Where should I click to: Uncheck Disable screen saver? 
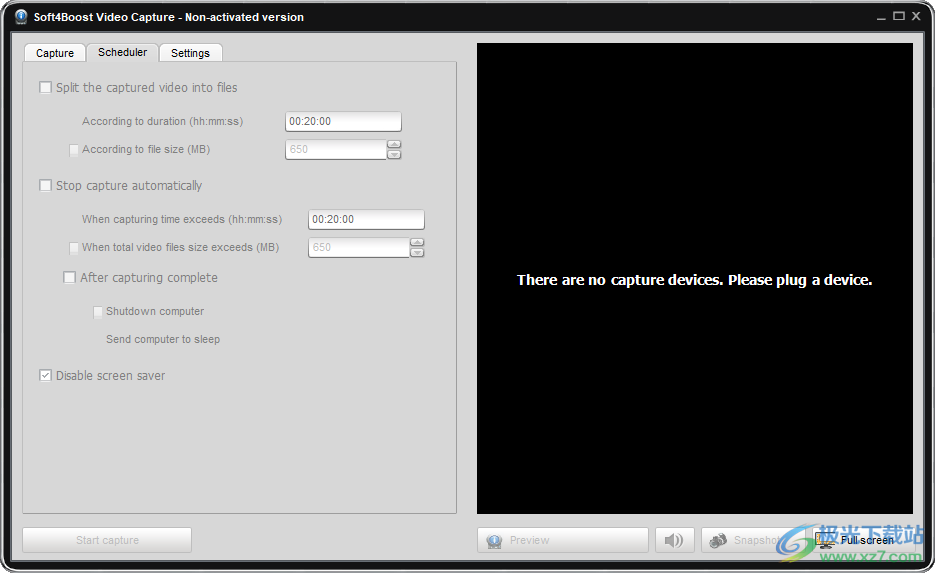45,376
